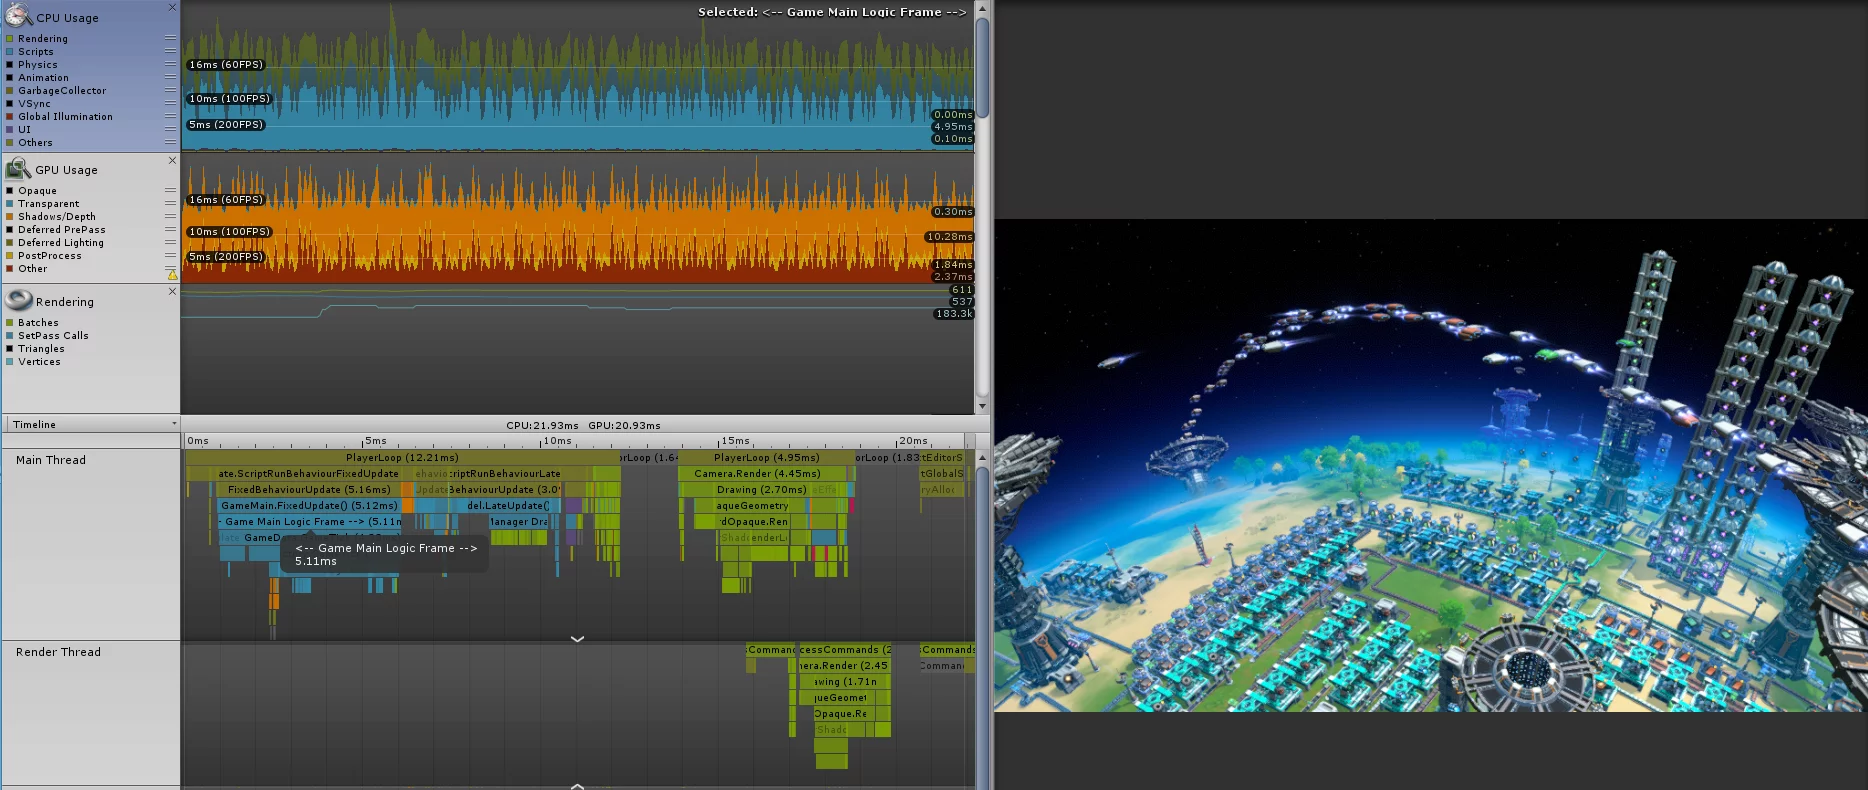Click the 10.28ms GPU value label
The height and width of the screenshot is (790, 1868).
pyautogui.click(x=949, y=237)
